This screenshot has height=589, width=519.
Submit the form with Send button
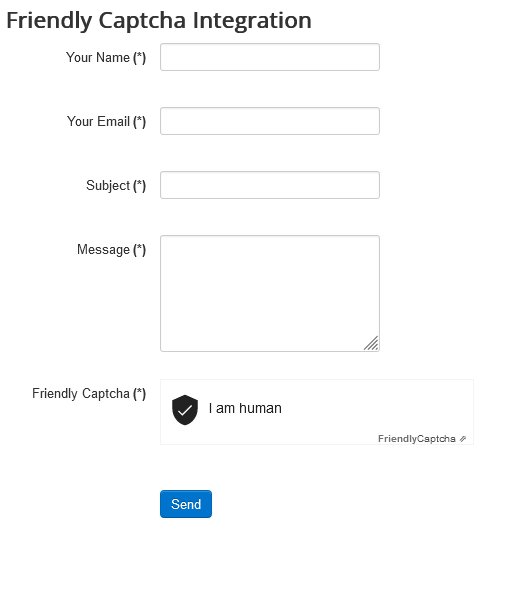186,504
